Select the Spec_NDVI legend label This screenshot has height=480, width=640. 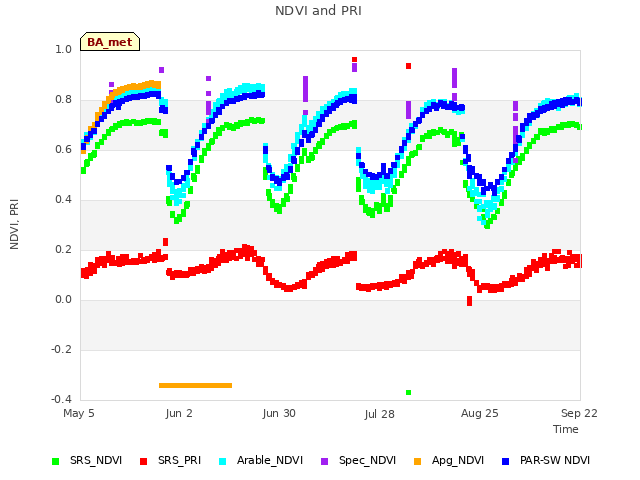(x=367, y=460)
